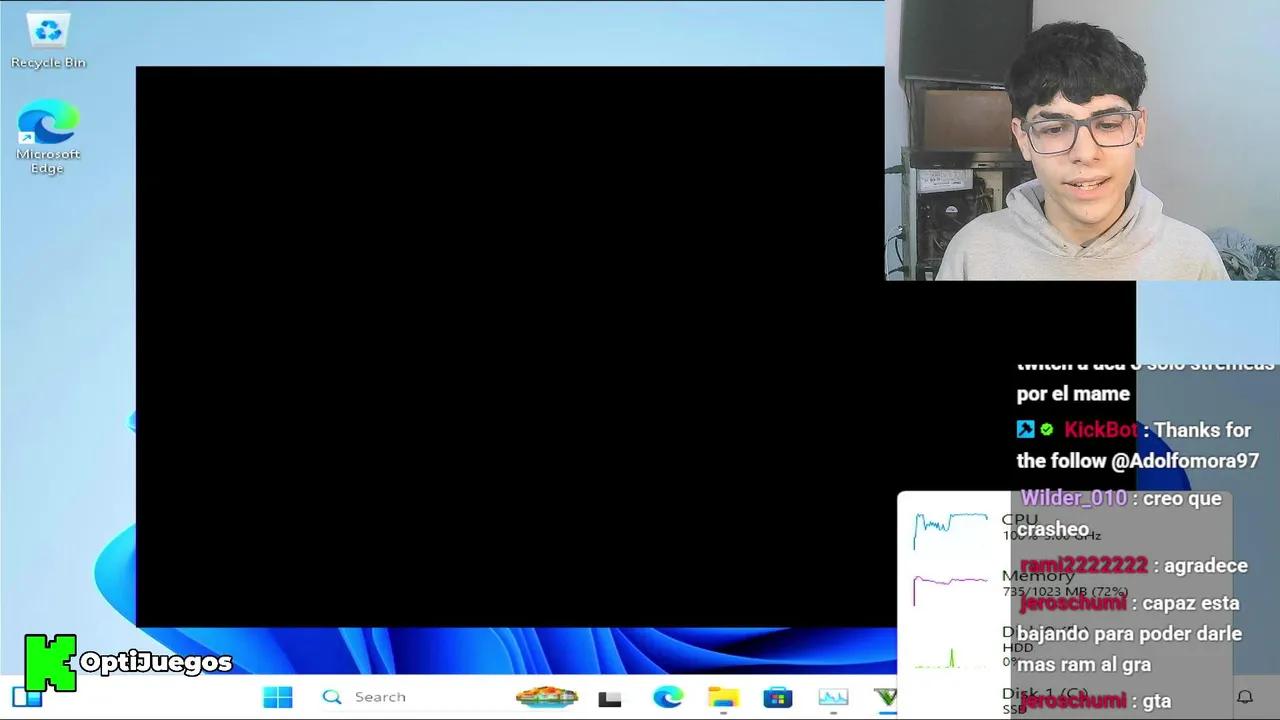Open File Explorer from the taskbar

click(x=723, y=697)
